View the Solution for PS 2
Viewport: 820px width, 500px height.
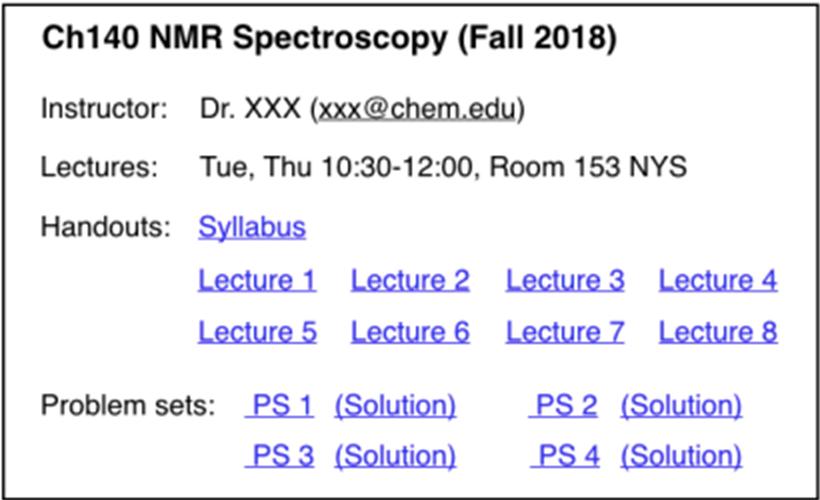point(681,406)
